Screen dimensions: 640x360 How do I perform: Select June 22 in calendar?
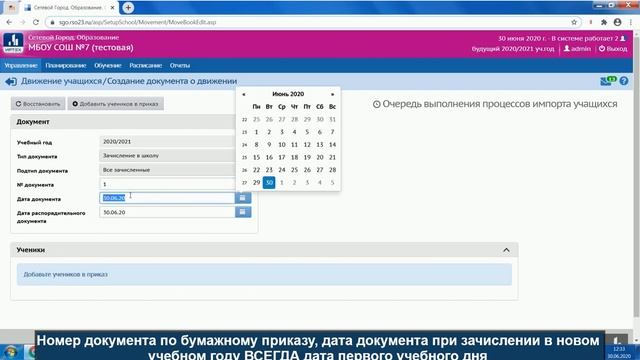click(x=256, y=170)
